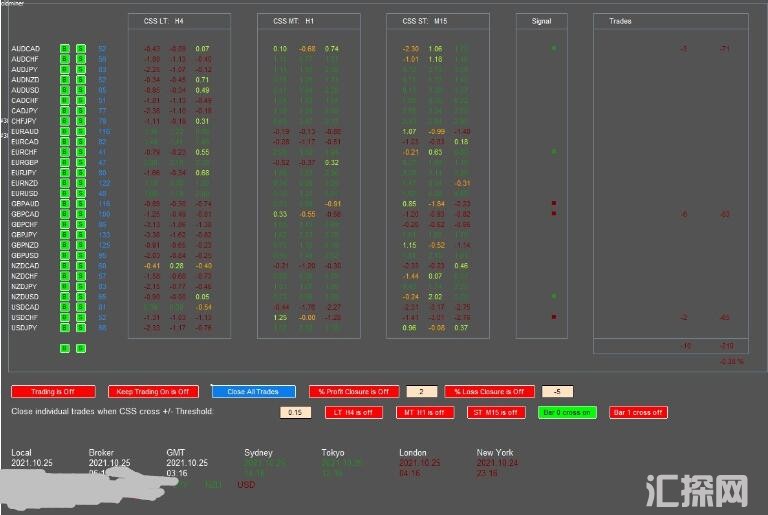Click the red signal marker for USDCHF
This screenshot has width=768, height=515.
pos(553,317)
